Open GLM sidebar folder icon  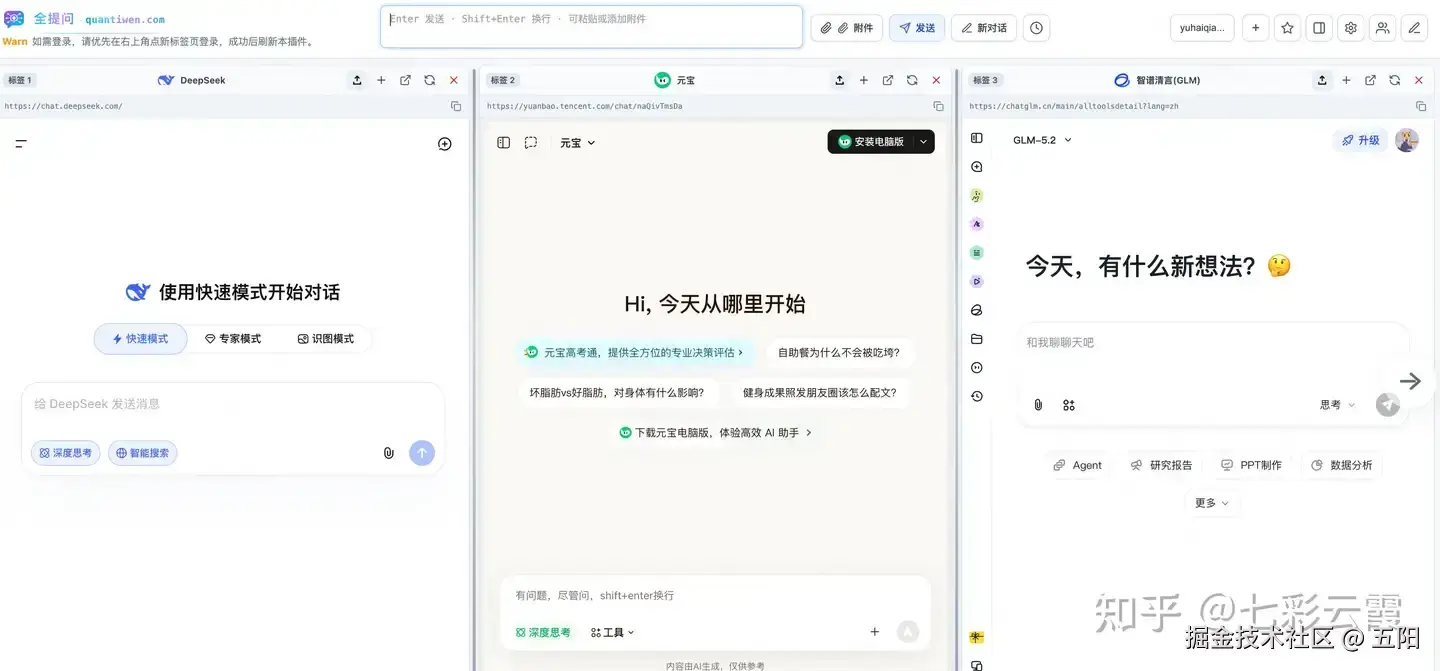click(x=977, y=339)
